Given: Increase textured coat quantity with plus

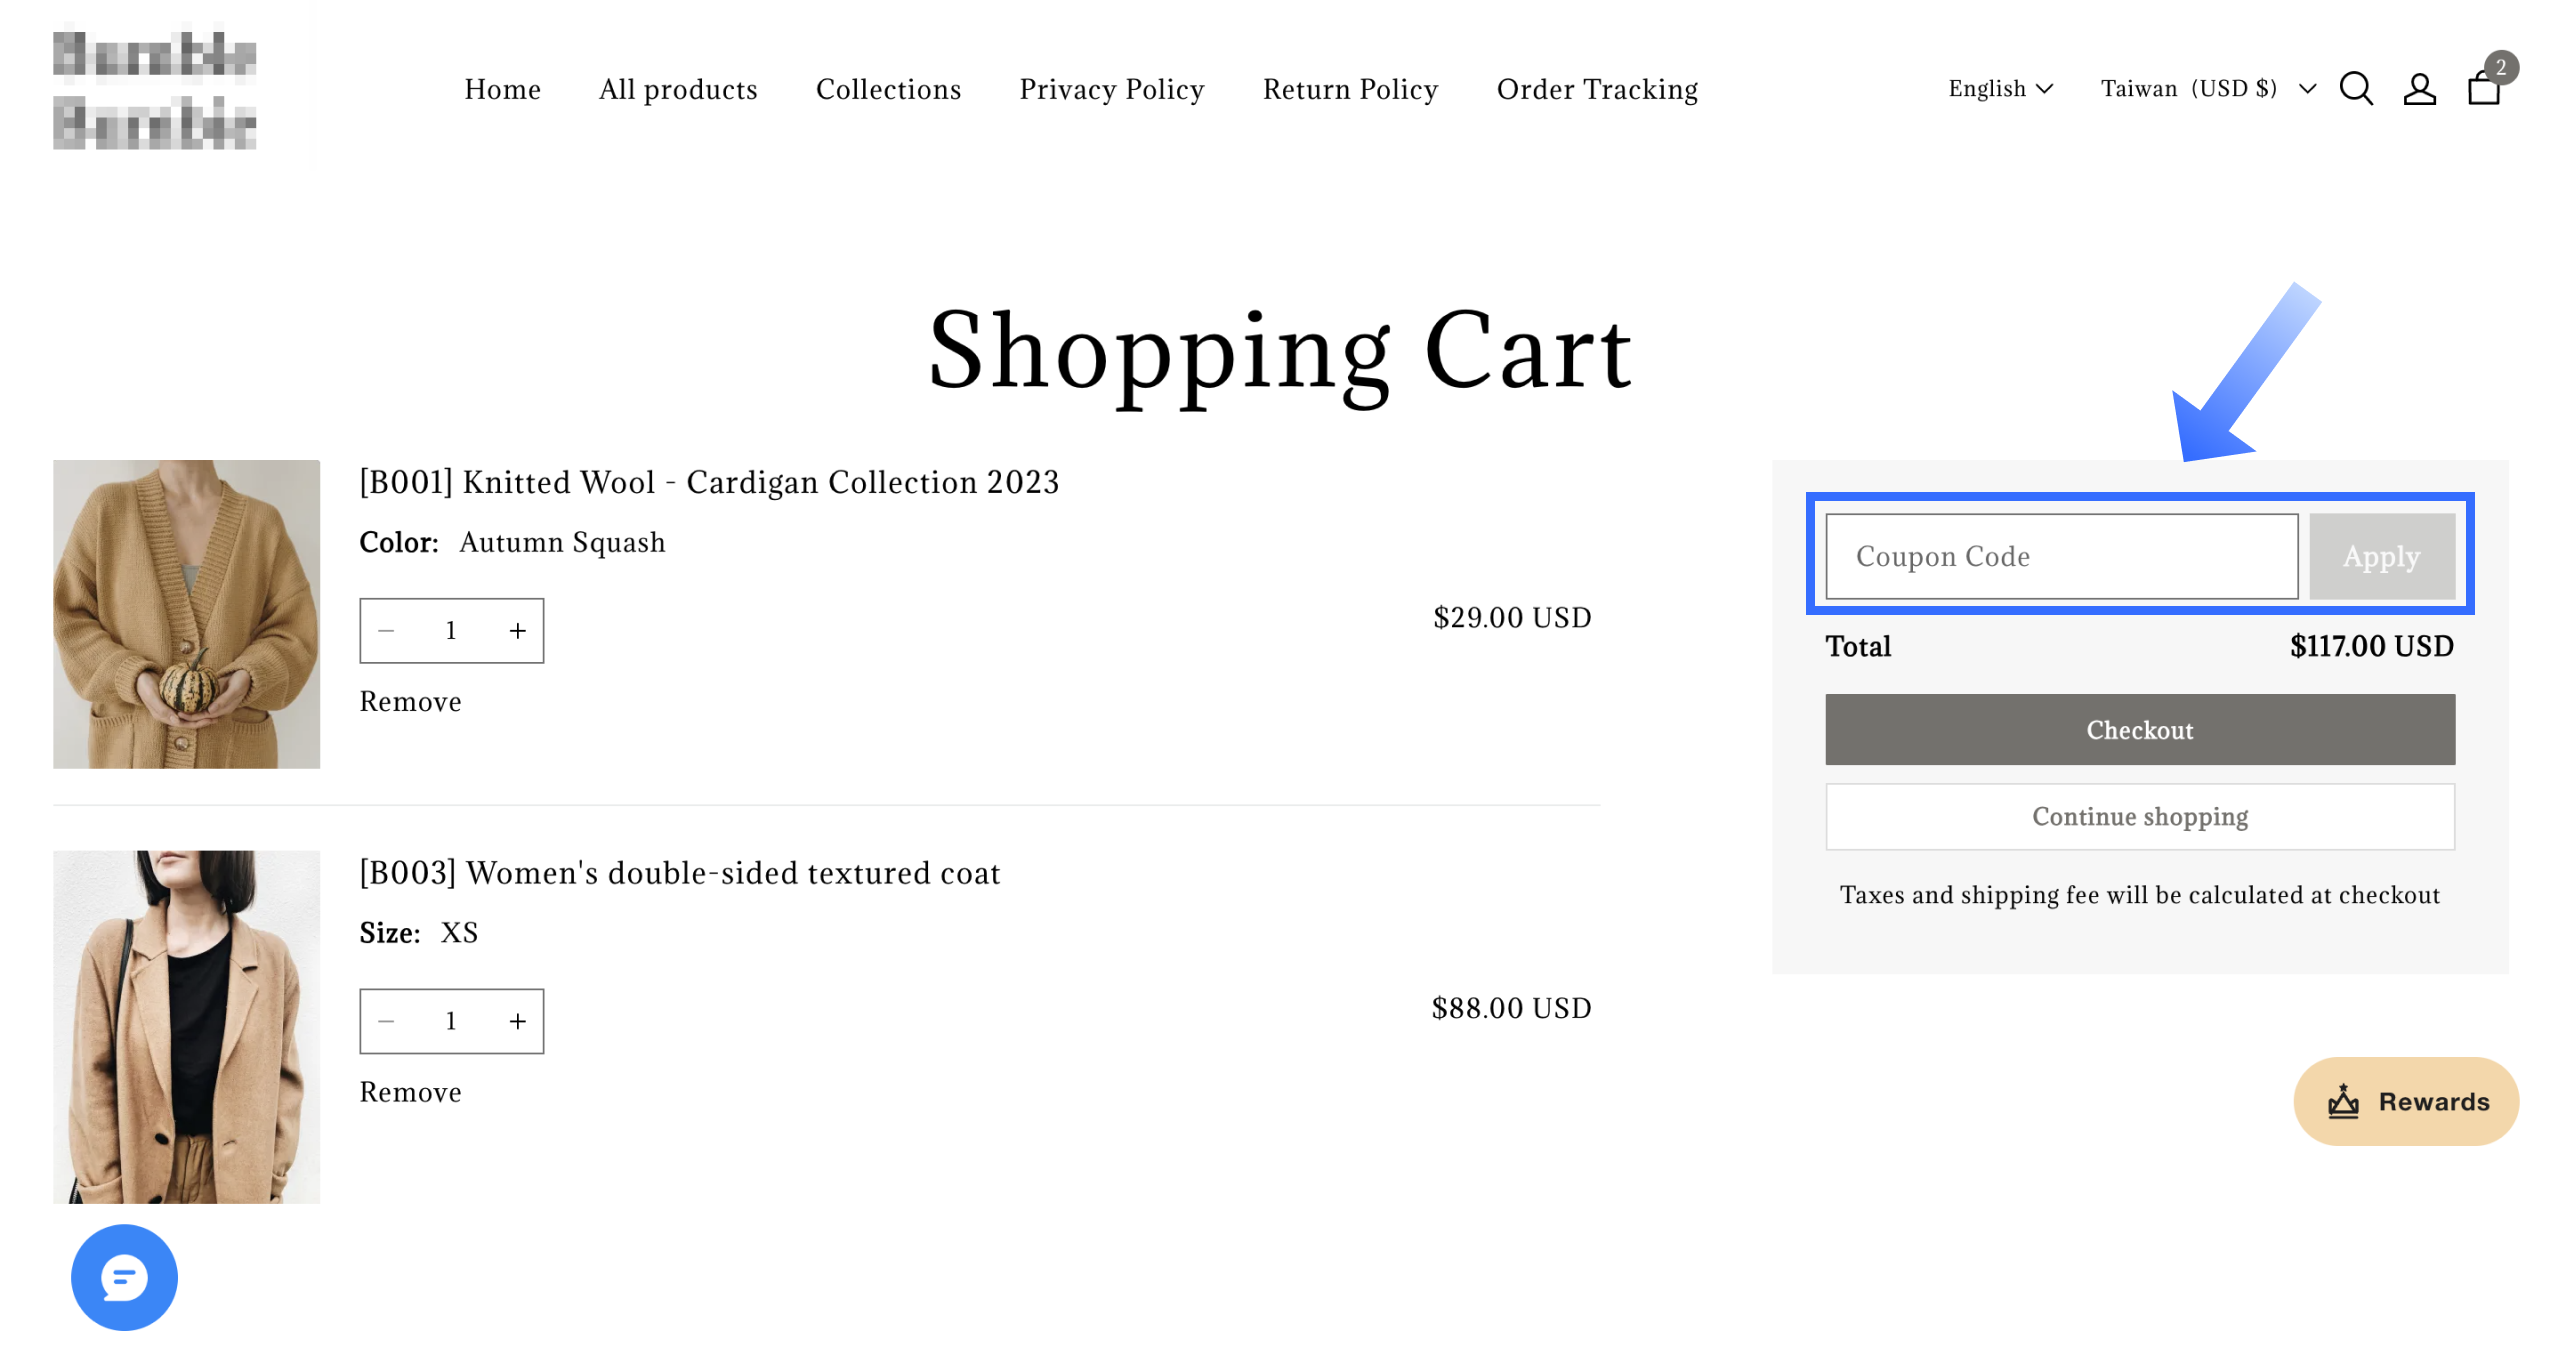Looking at the screenshot, I should (x=517, y=1020).
